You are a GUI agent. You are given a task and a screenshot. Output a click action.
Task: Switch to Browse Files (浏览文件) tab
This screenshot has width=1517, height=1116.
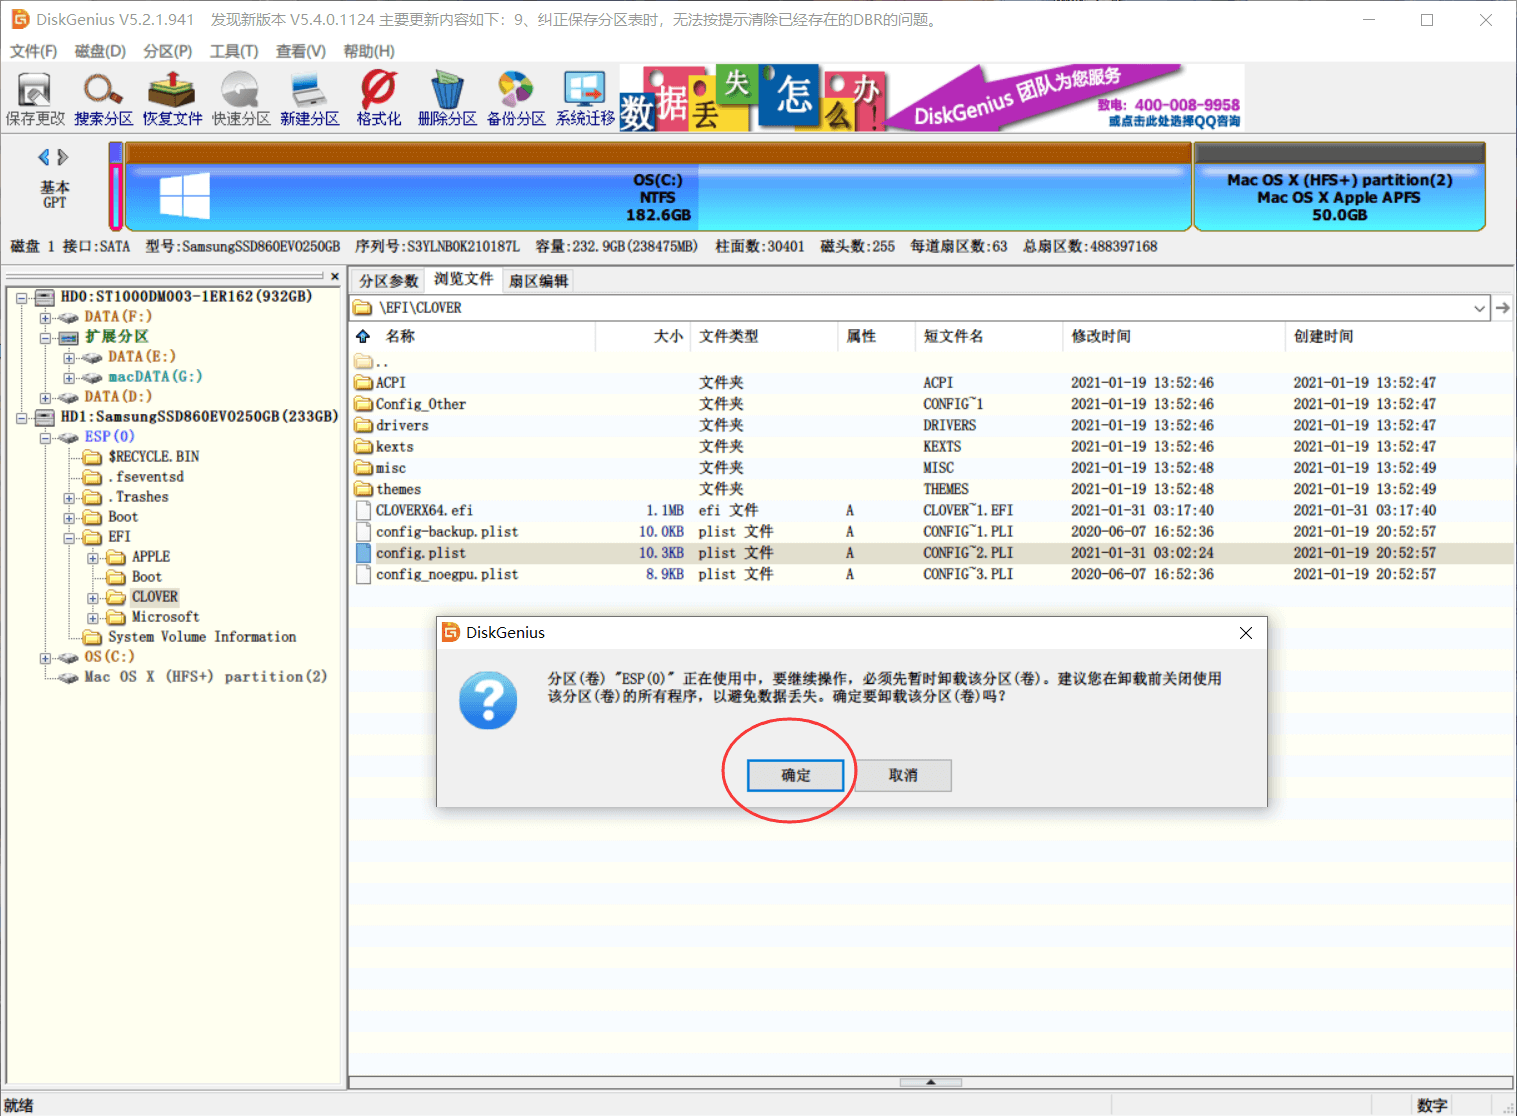pos(463,279)
